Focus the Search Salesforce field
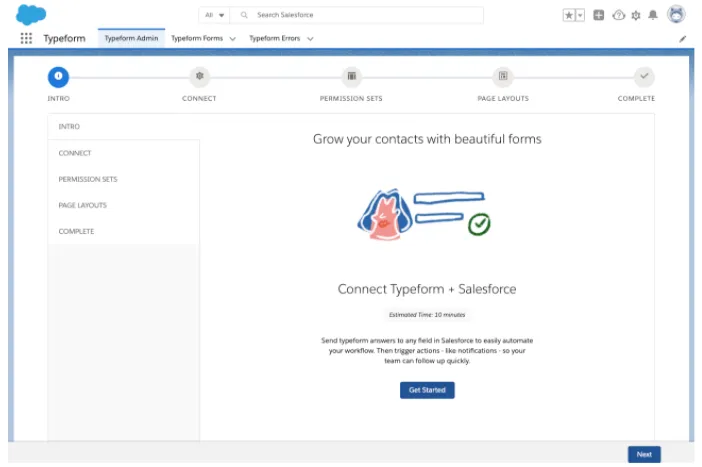702x467 pixels. click(x=356, y=15)
